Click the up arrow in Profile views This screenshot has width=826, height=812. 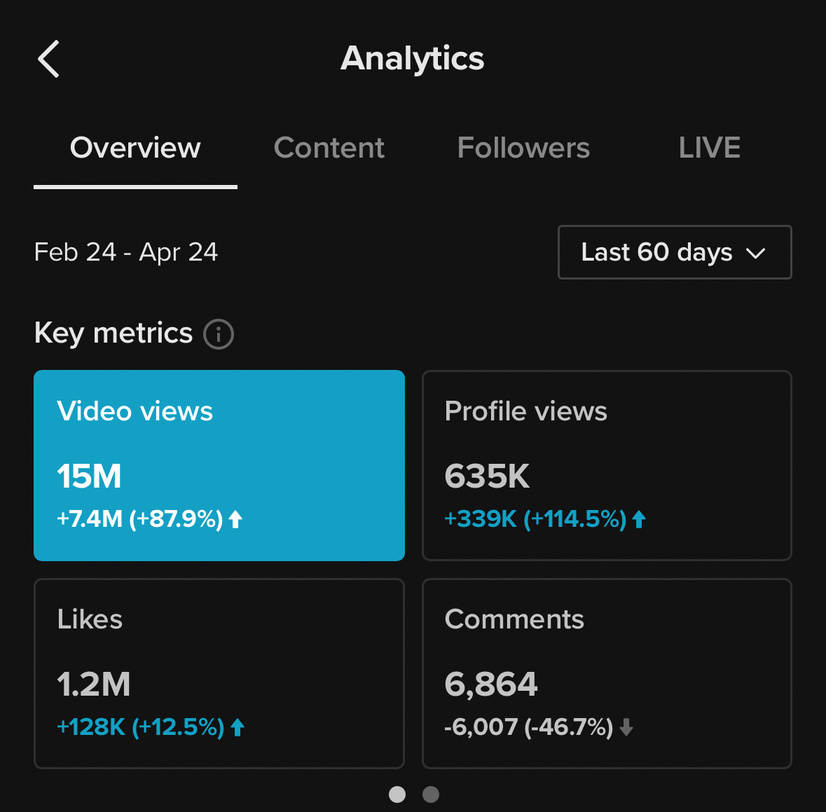639,520
